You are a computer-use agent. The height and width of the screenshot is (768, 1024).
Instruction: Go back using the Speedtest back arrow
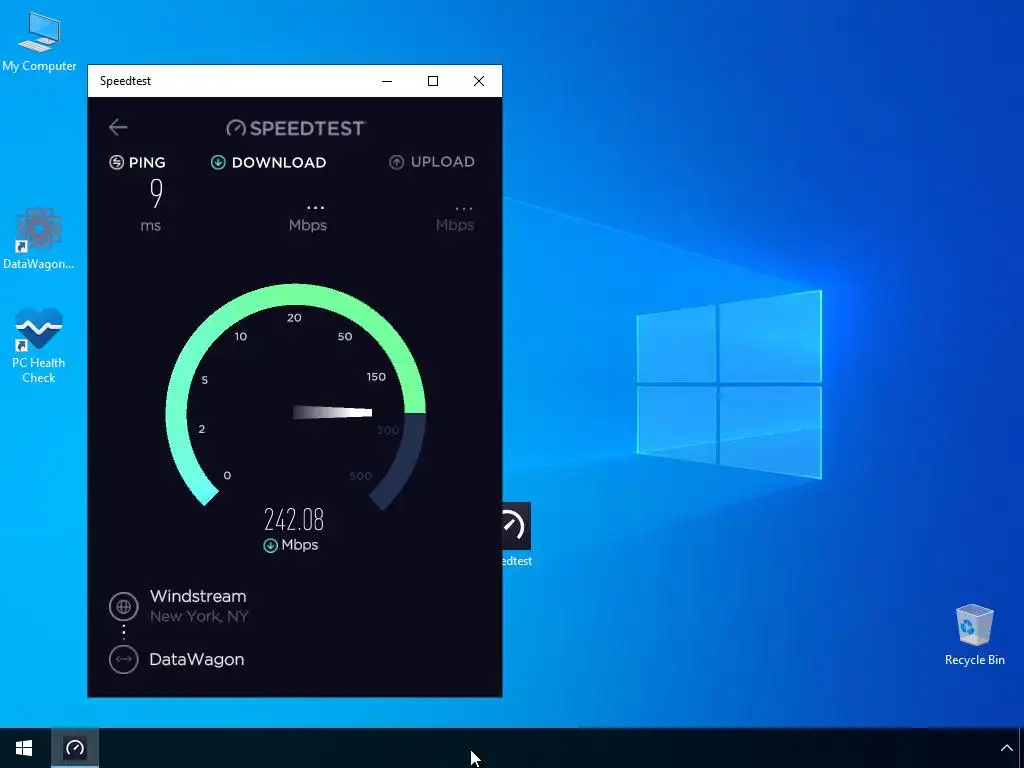pyautogui.click(x=118, y=127)
